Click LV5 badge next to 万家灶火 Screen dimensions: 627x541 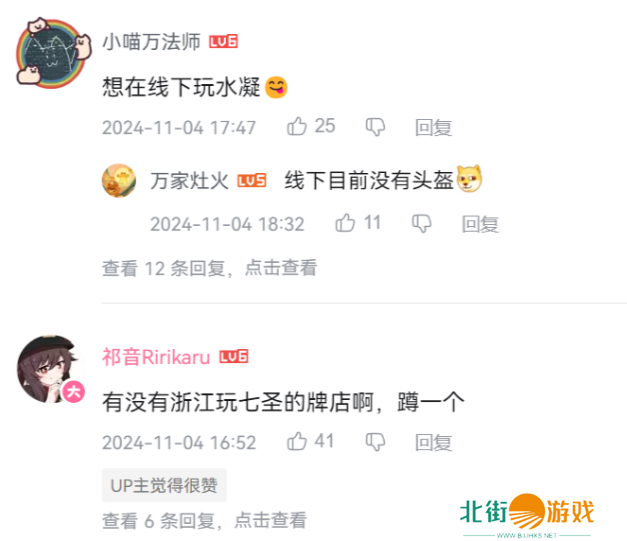(252, 181)
